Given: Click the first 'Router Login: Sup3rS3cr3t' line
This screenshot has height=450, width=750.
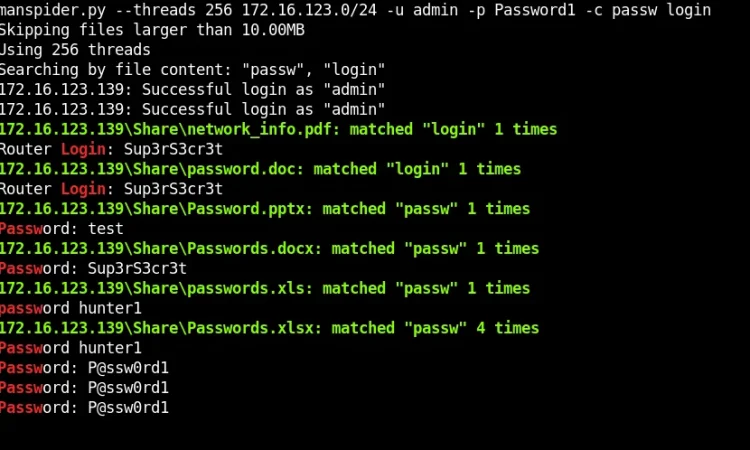Looking at the screenshot, I should [x=111, y=149].
